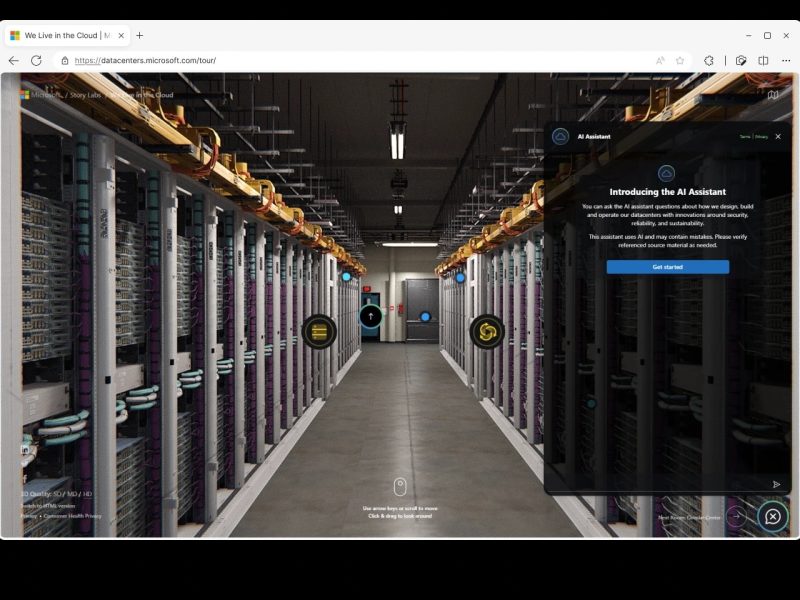Open the browser ellipsis menu

tap(786, 60)
